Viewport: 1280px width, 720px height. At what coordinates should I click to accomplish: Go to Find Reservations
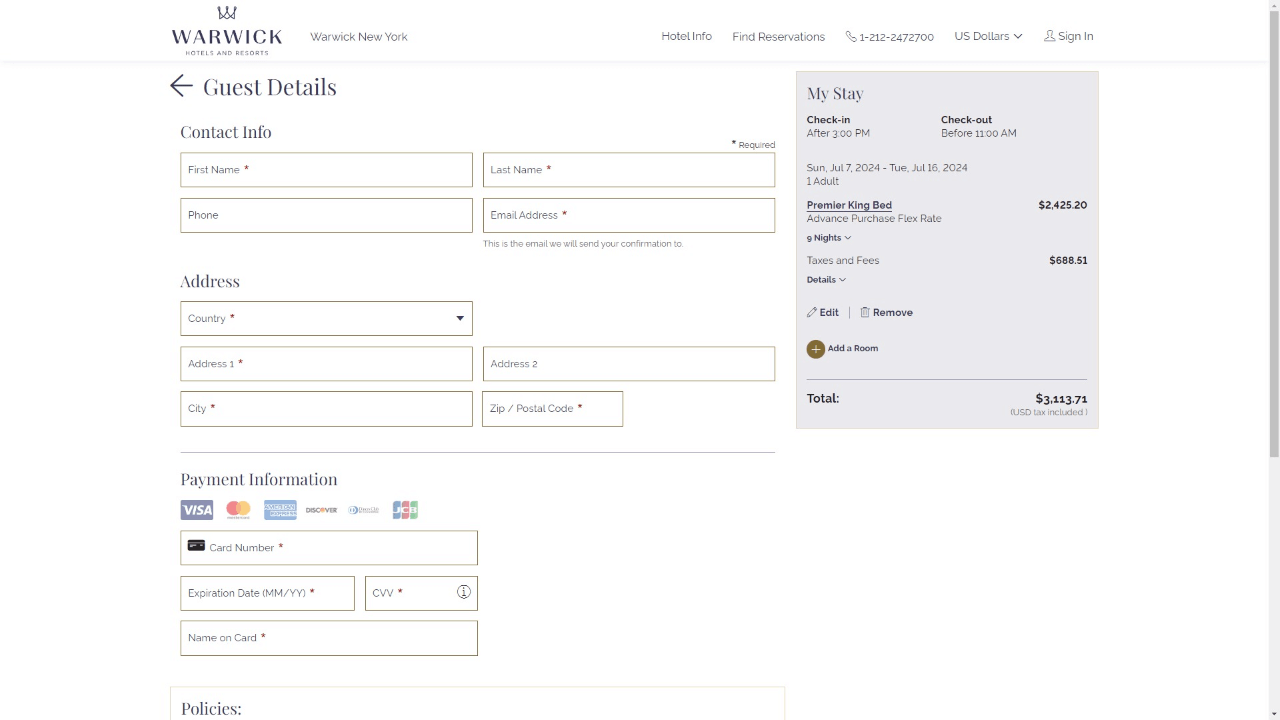[778, 37]
